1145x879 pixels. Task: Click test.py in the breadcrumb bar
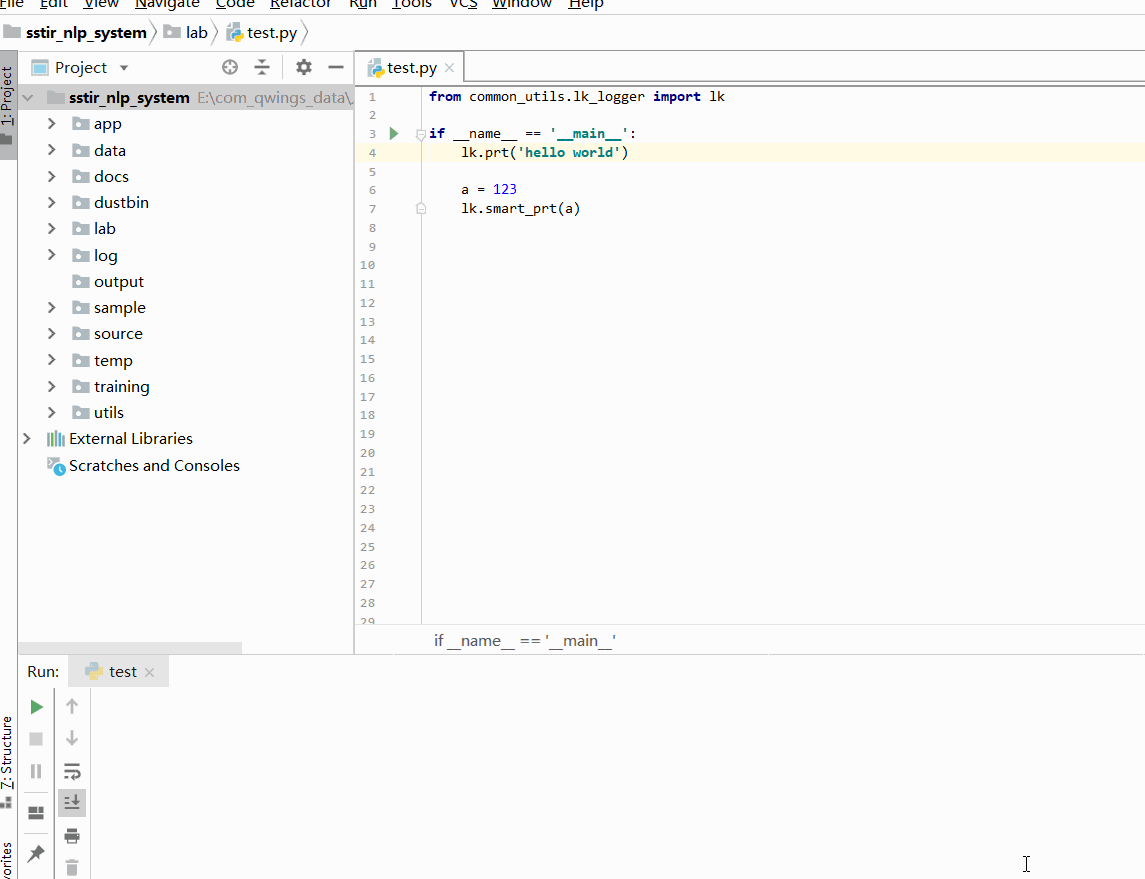pyautogui.click(x=262, y=33)
